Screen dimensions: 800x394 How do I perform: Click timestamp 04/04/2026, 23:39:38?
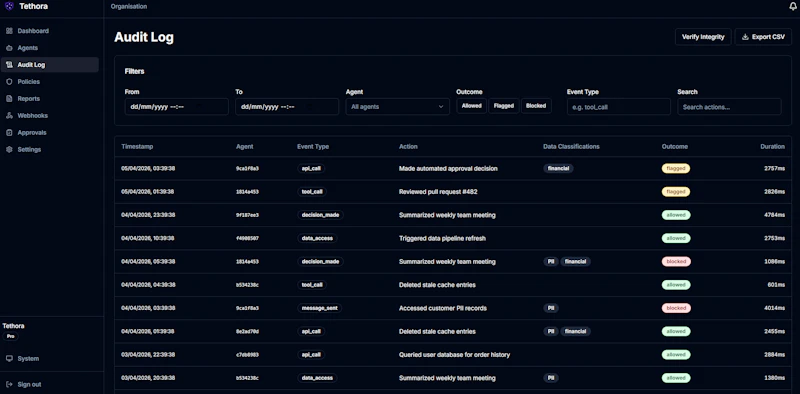coord(148,215)
